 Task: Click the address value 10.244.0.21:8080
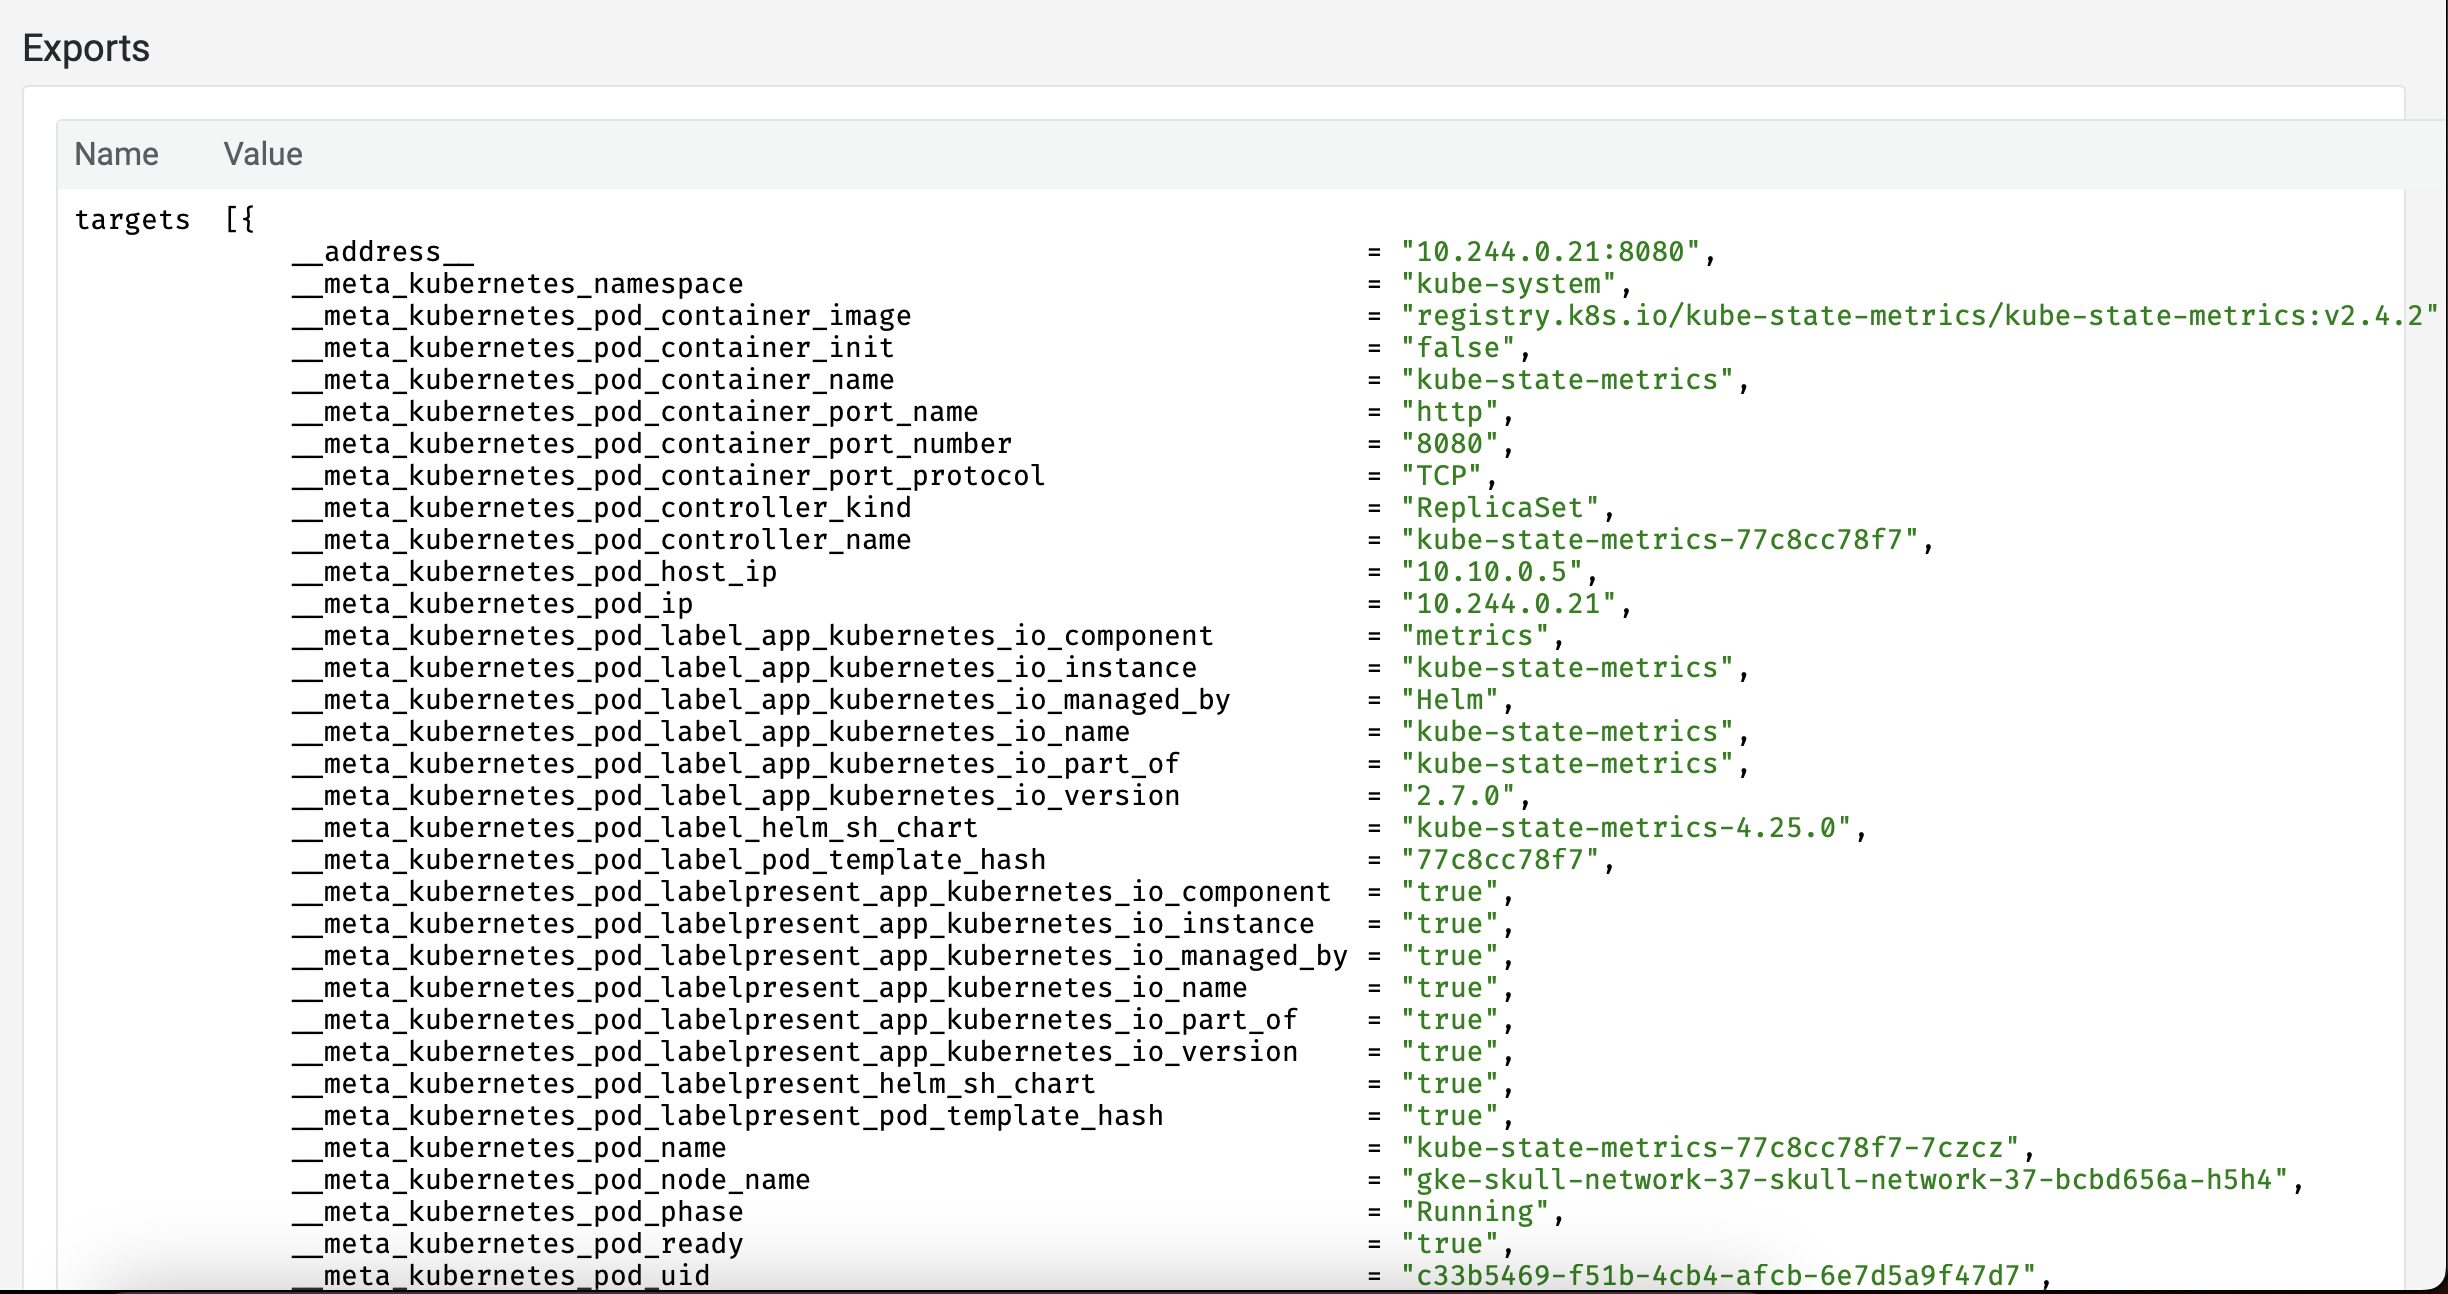point(1556,252)
